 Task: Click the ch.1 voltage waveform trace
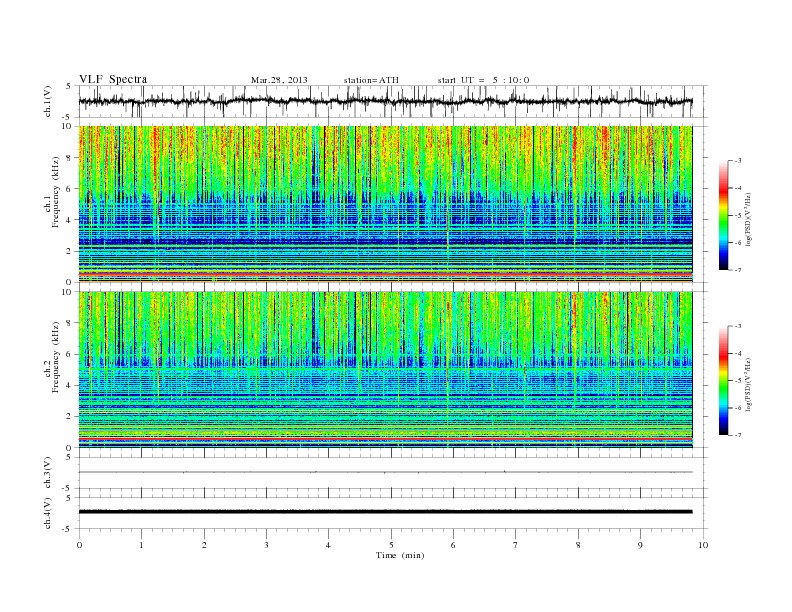tap(385, 101)
